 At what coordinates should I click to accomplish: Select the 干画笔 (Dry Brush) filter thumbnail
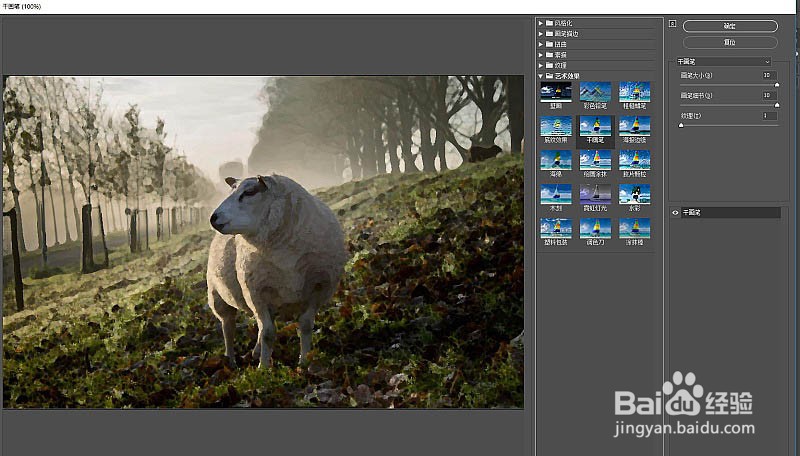coord(595,126)
